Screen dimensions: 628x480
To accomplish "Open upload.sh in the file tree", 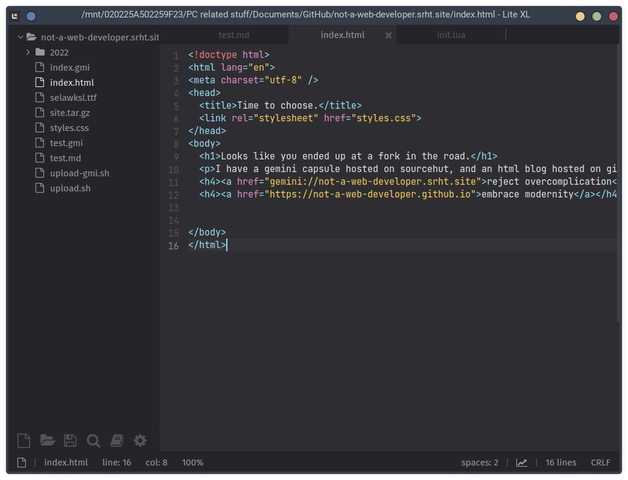I will point(70,188).
